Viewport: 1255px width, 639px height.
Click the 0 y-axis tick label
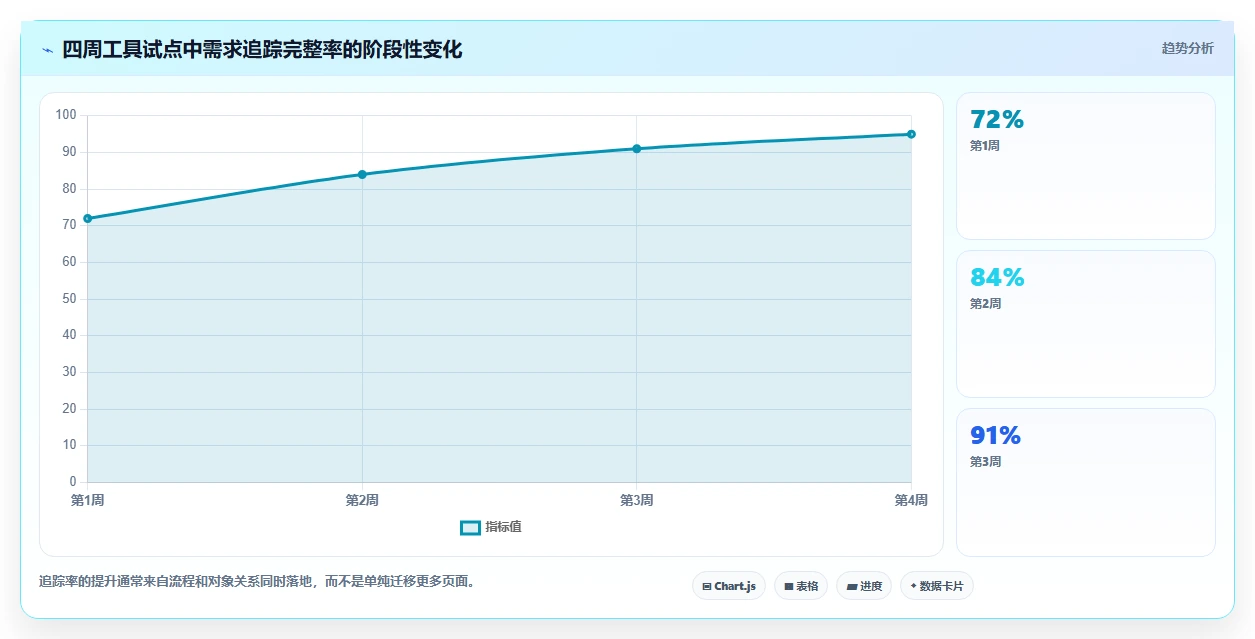73,482
